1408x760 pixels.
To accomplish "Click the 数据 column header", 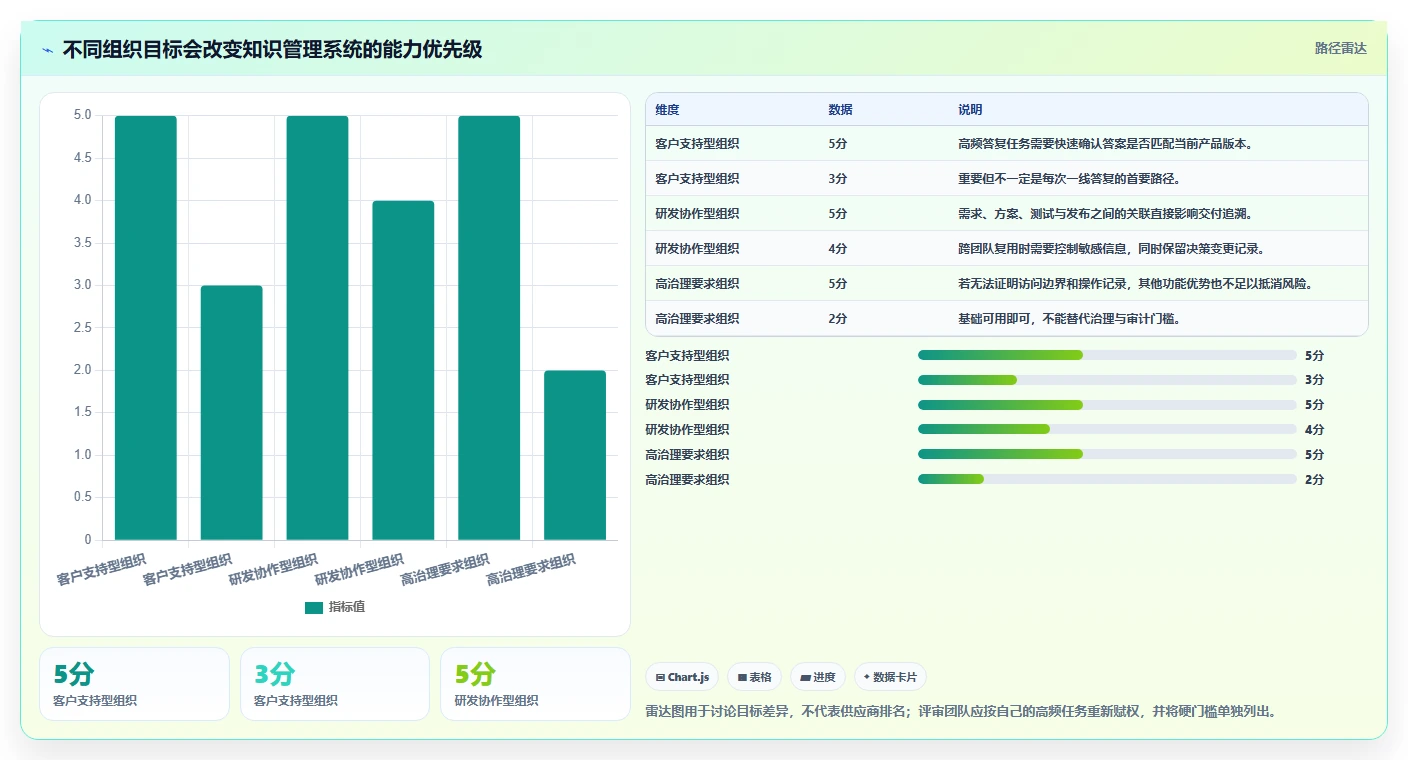I will coord(841,110).
